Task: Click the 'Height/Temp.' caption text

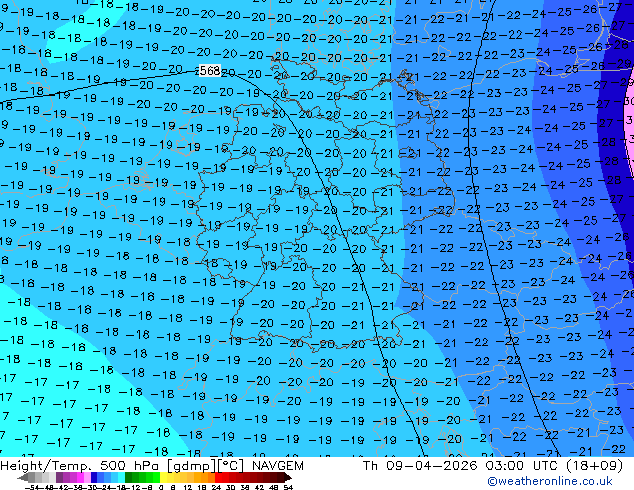Action: (46, 466)
